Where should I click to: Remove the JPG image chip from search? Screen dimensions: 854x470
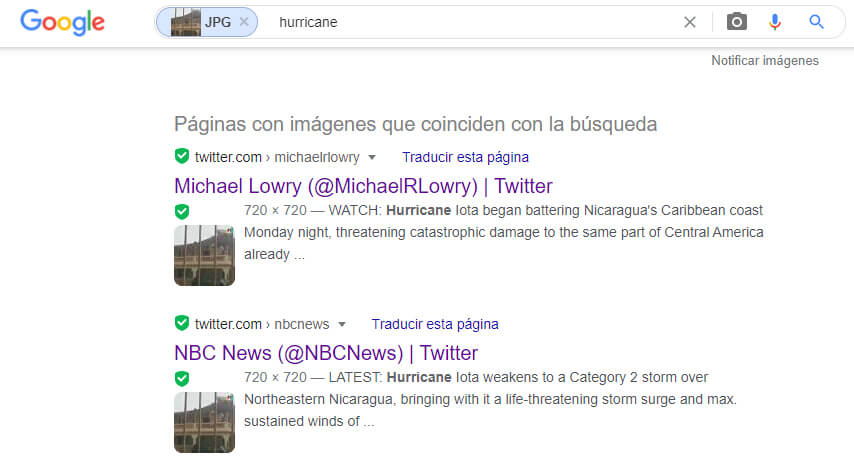244,22
